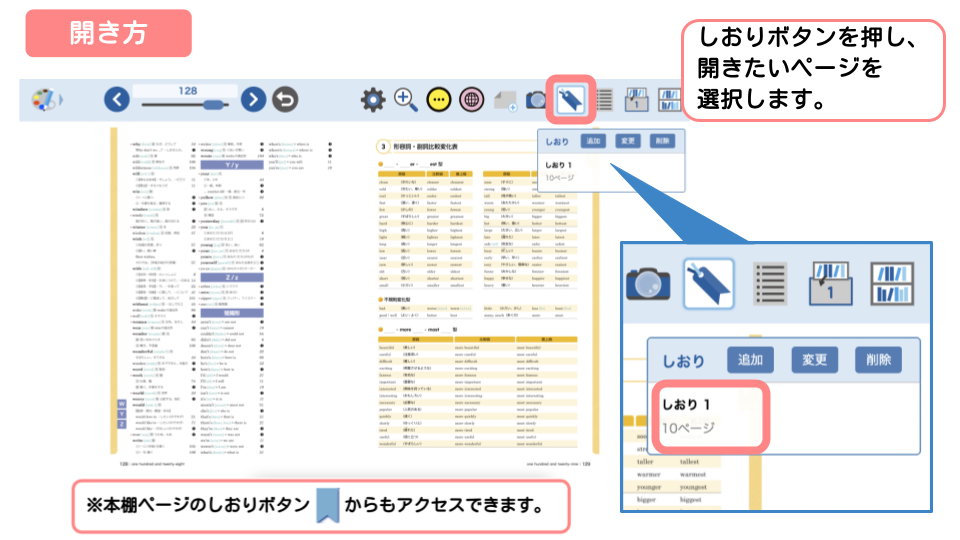Image resolution: width=960 pixels, height=540 pixels.
Task: Open the drawing palette tool in the toolbar
Action: point(42,100)
